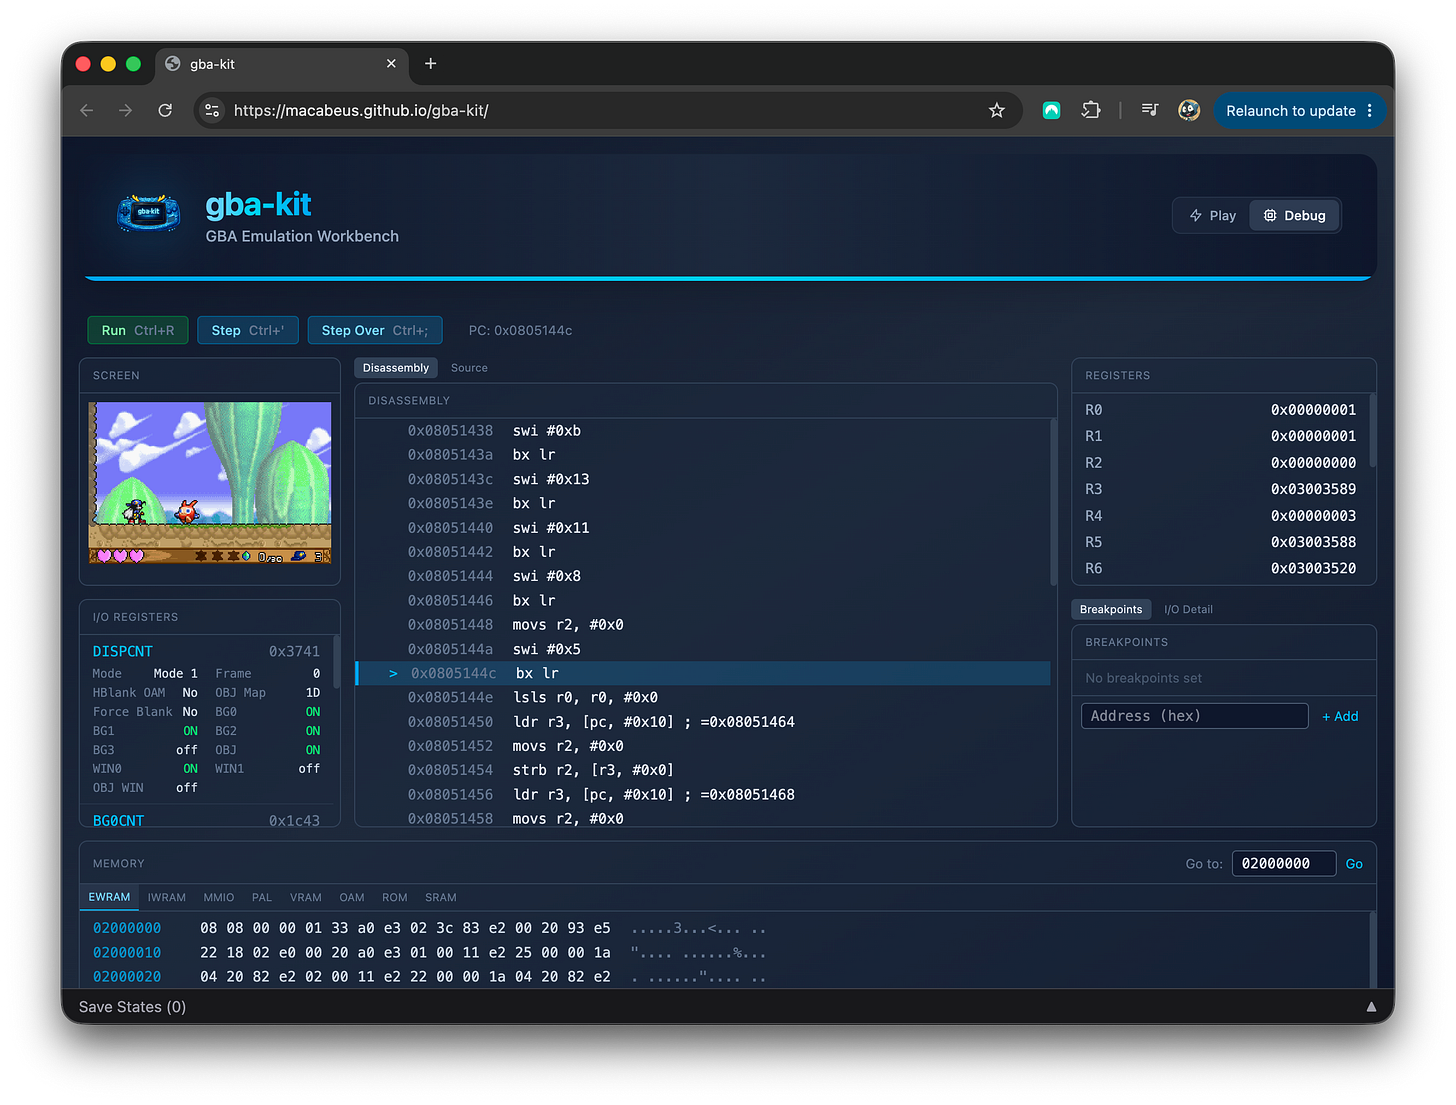Click the Step button

coord(248,330)
